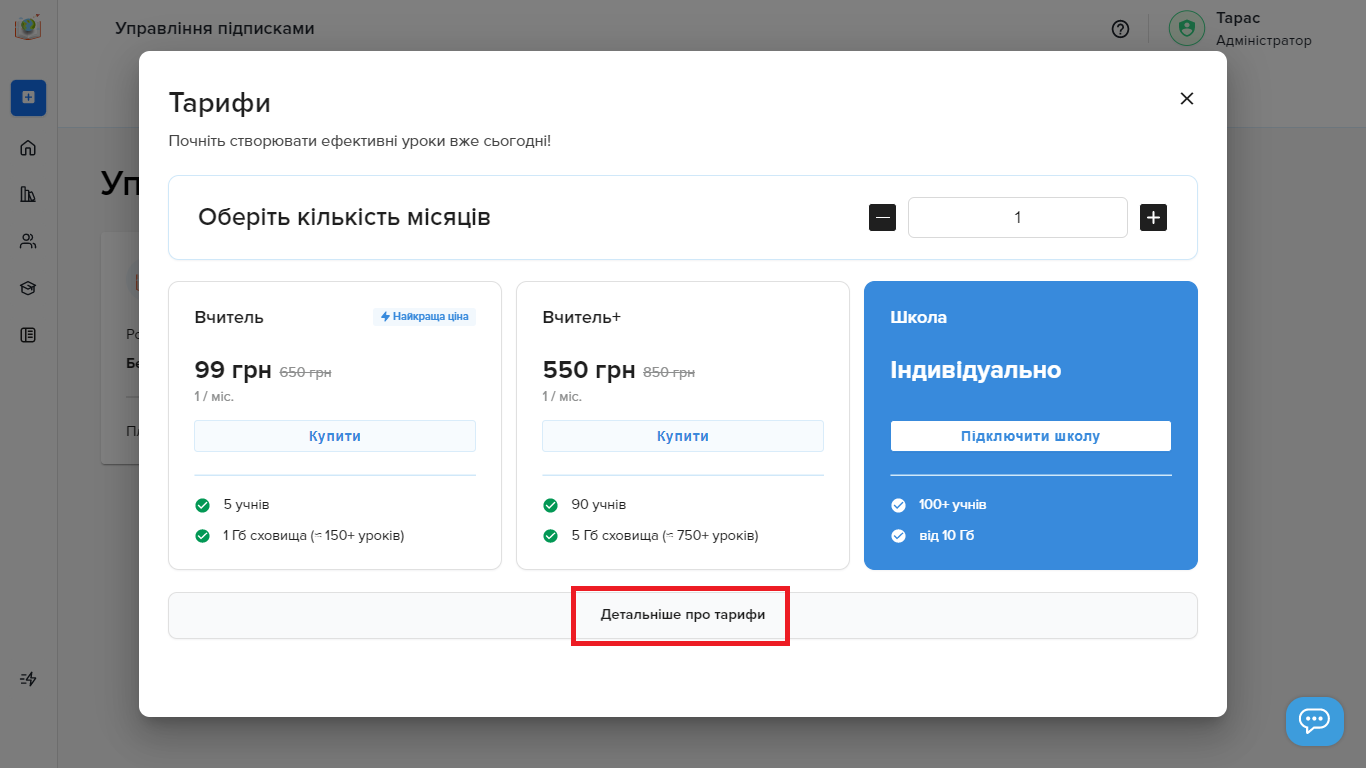Click the months quantity input field
Image resolution: width=1366 pixels, height=768 pixels.
(1017, 217)
